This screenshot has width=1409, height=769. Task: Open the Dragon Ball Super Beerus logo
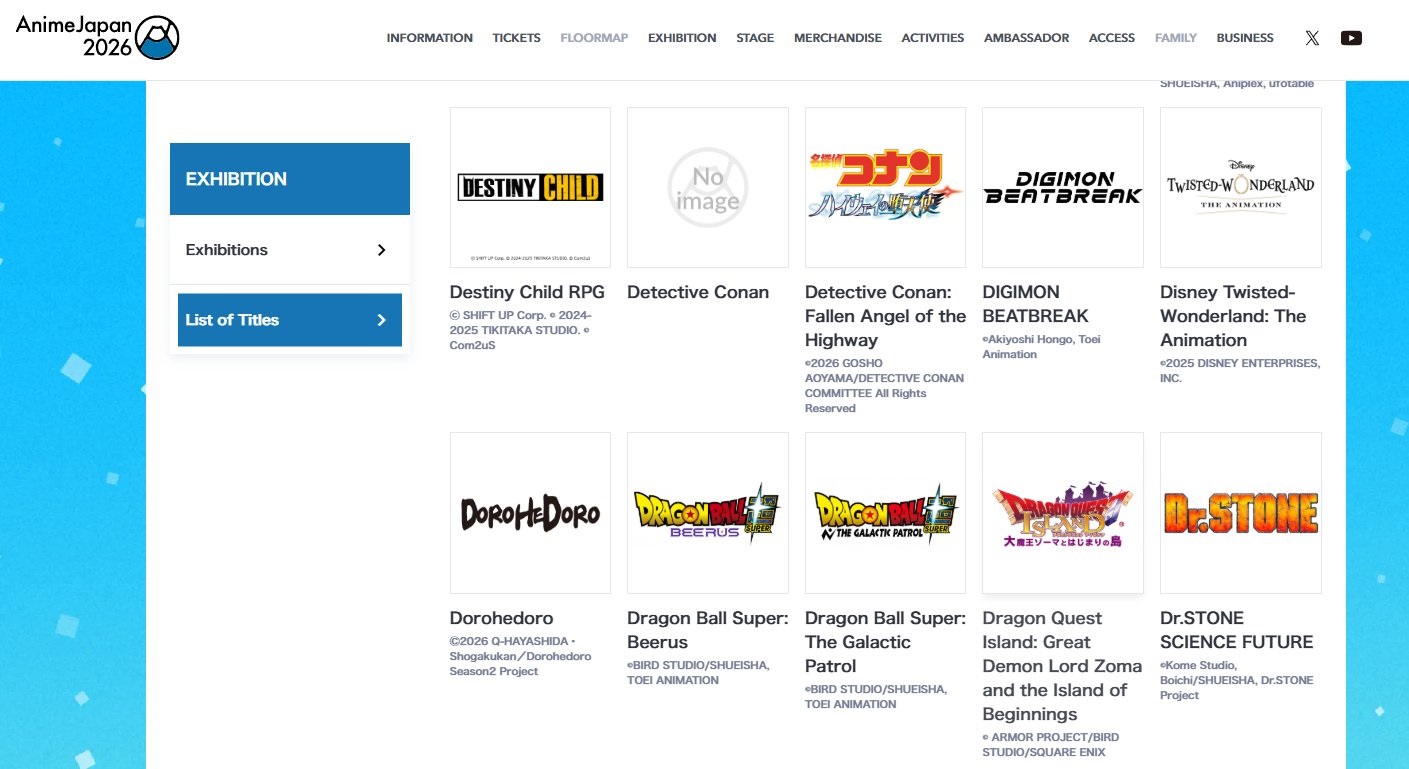pos(707,513)
